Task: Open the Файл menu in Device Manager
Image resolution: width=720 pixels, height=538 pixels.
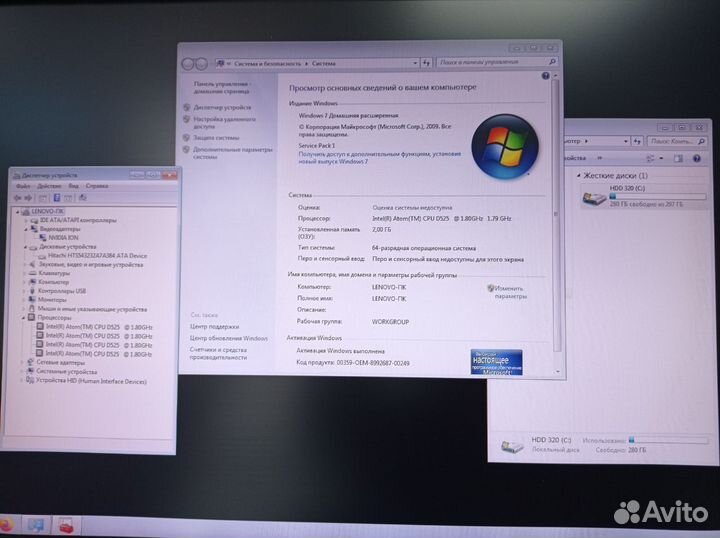Action: click(23, 186)
